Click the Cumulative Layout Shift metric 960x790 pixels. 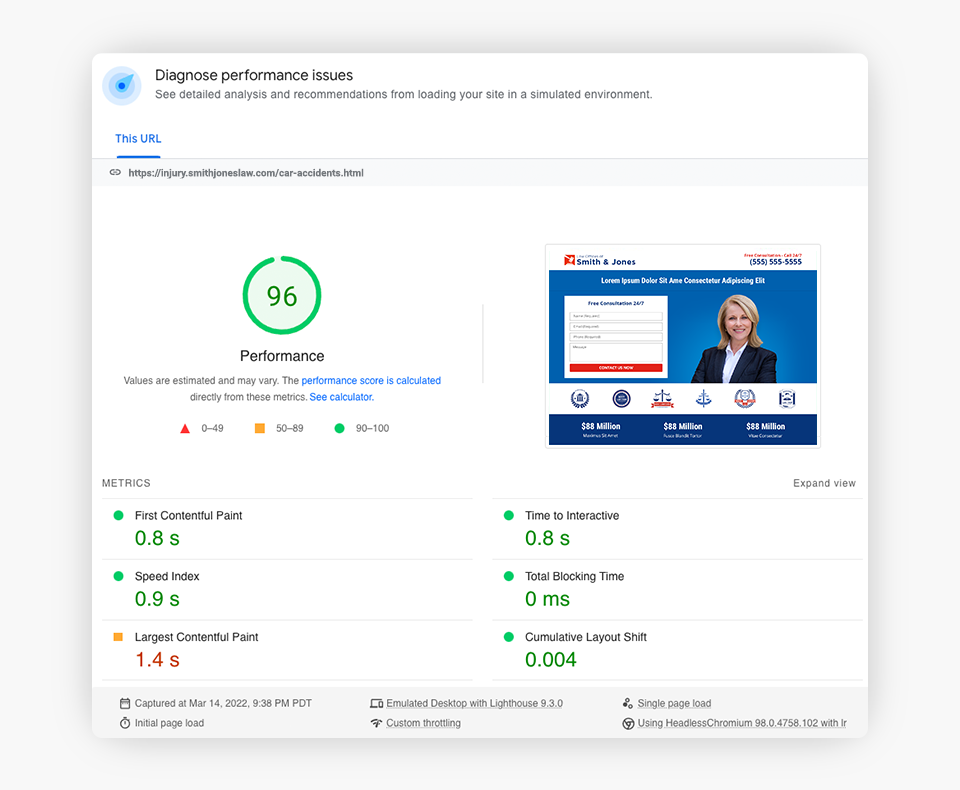click(x=586, y=637)
